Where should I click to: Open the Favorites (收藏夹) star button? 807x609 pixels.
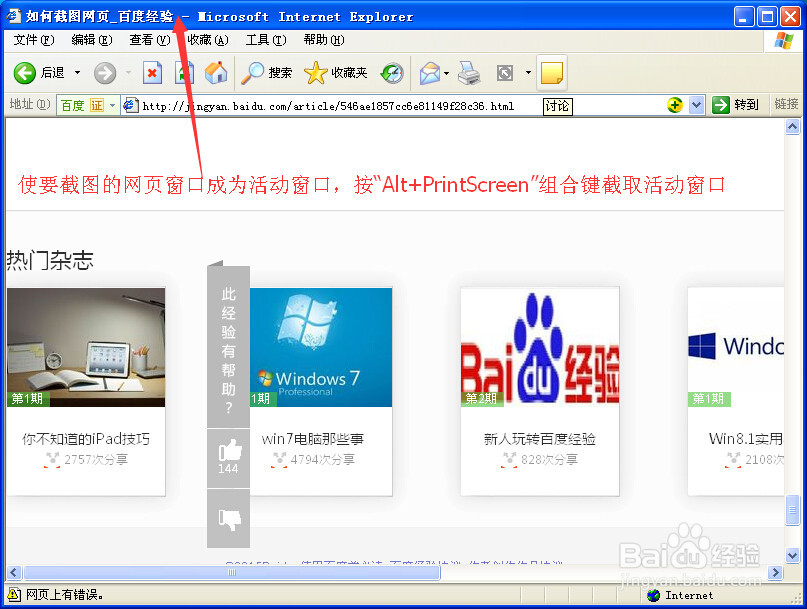tap(336, 73)
